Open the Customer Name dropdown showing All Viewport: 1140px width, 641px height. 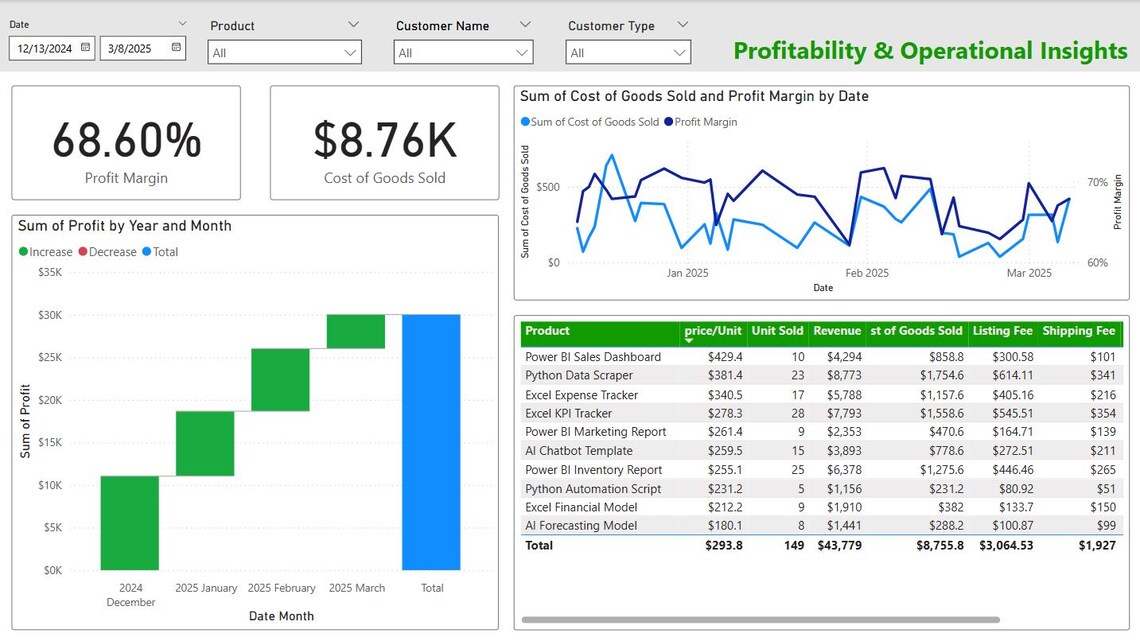coord(463,52)
